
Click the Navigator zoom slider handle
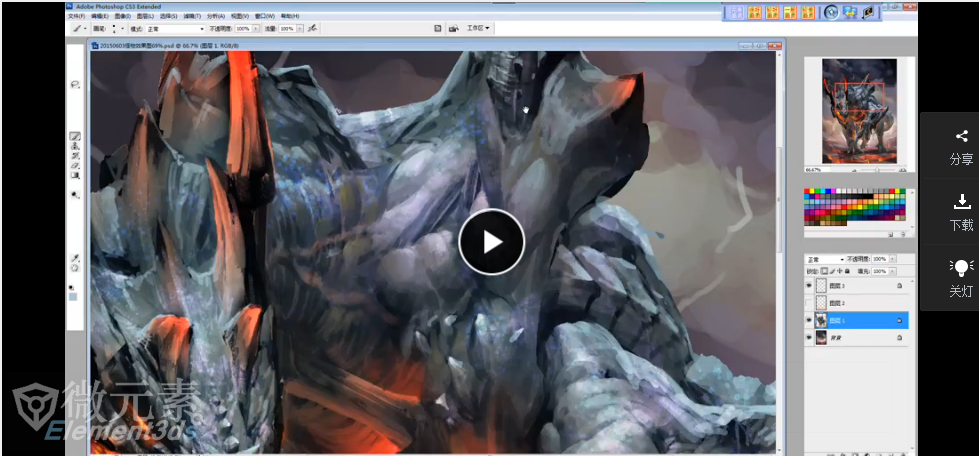(x=877, y=170)
